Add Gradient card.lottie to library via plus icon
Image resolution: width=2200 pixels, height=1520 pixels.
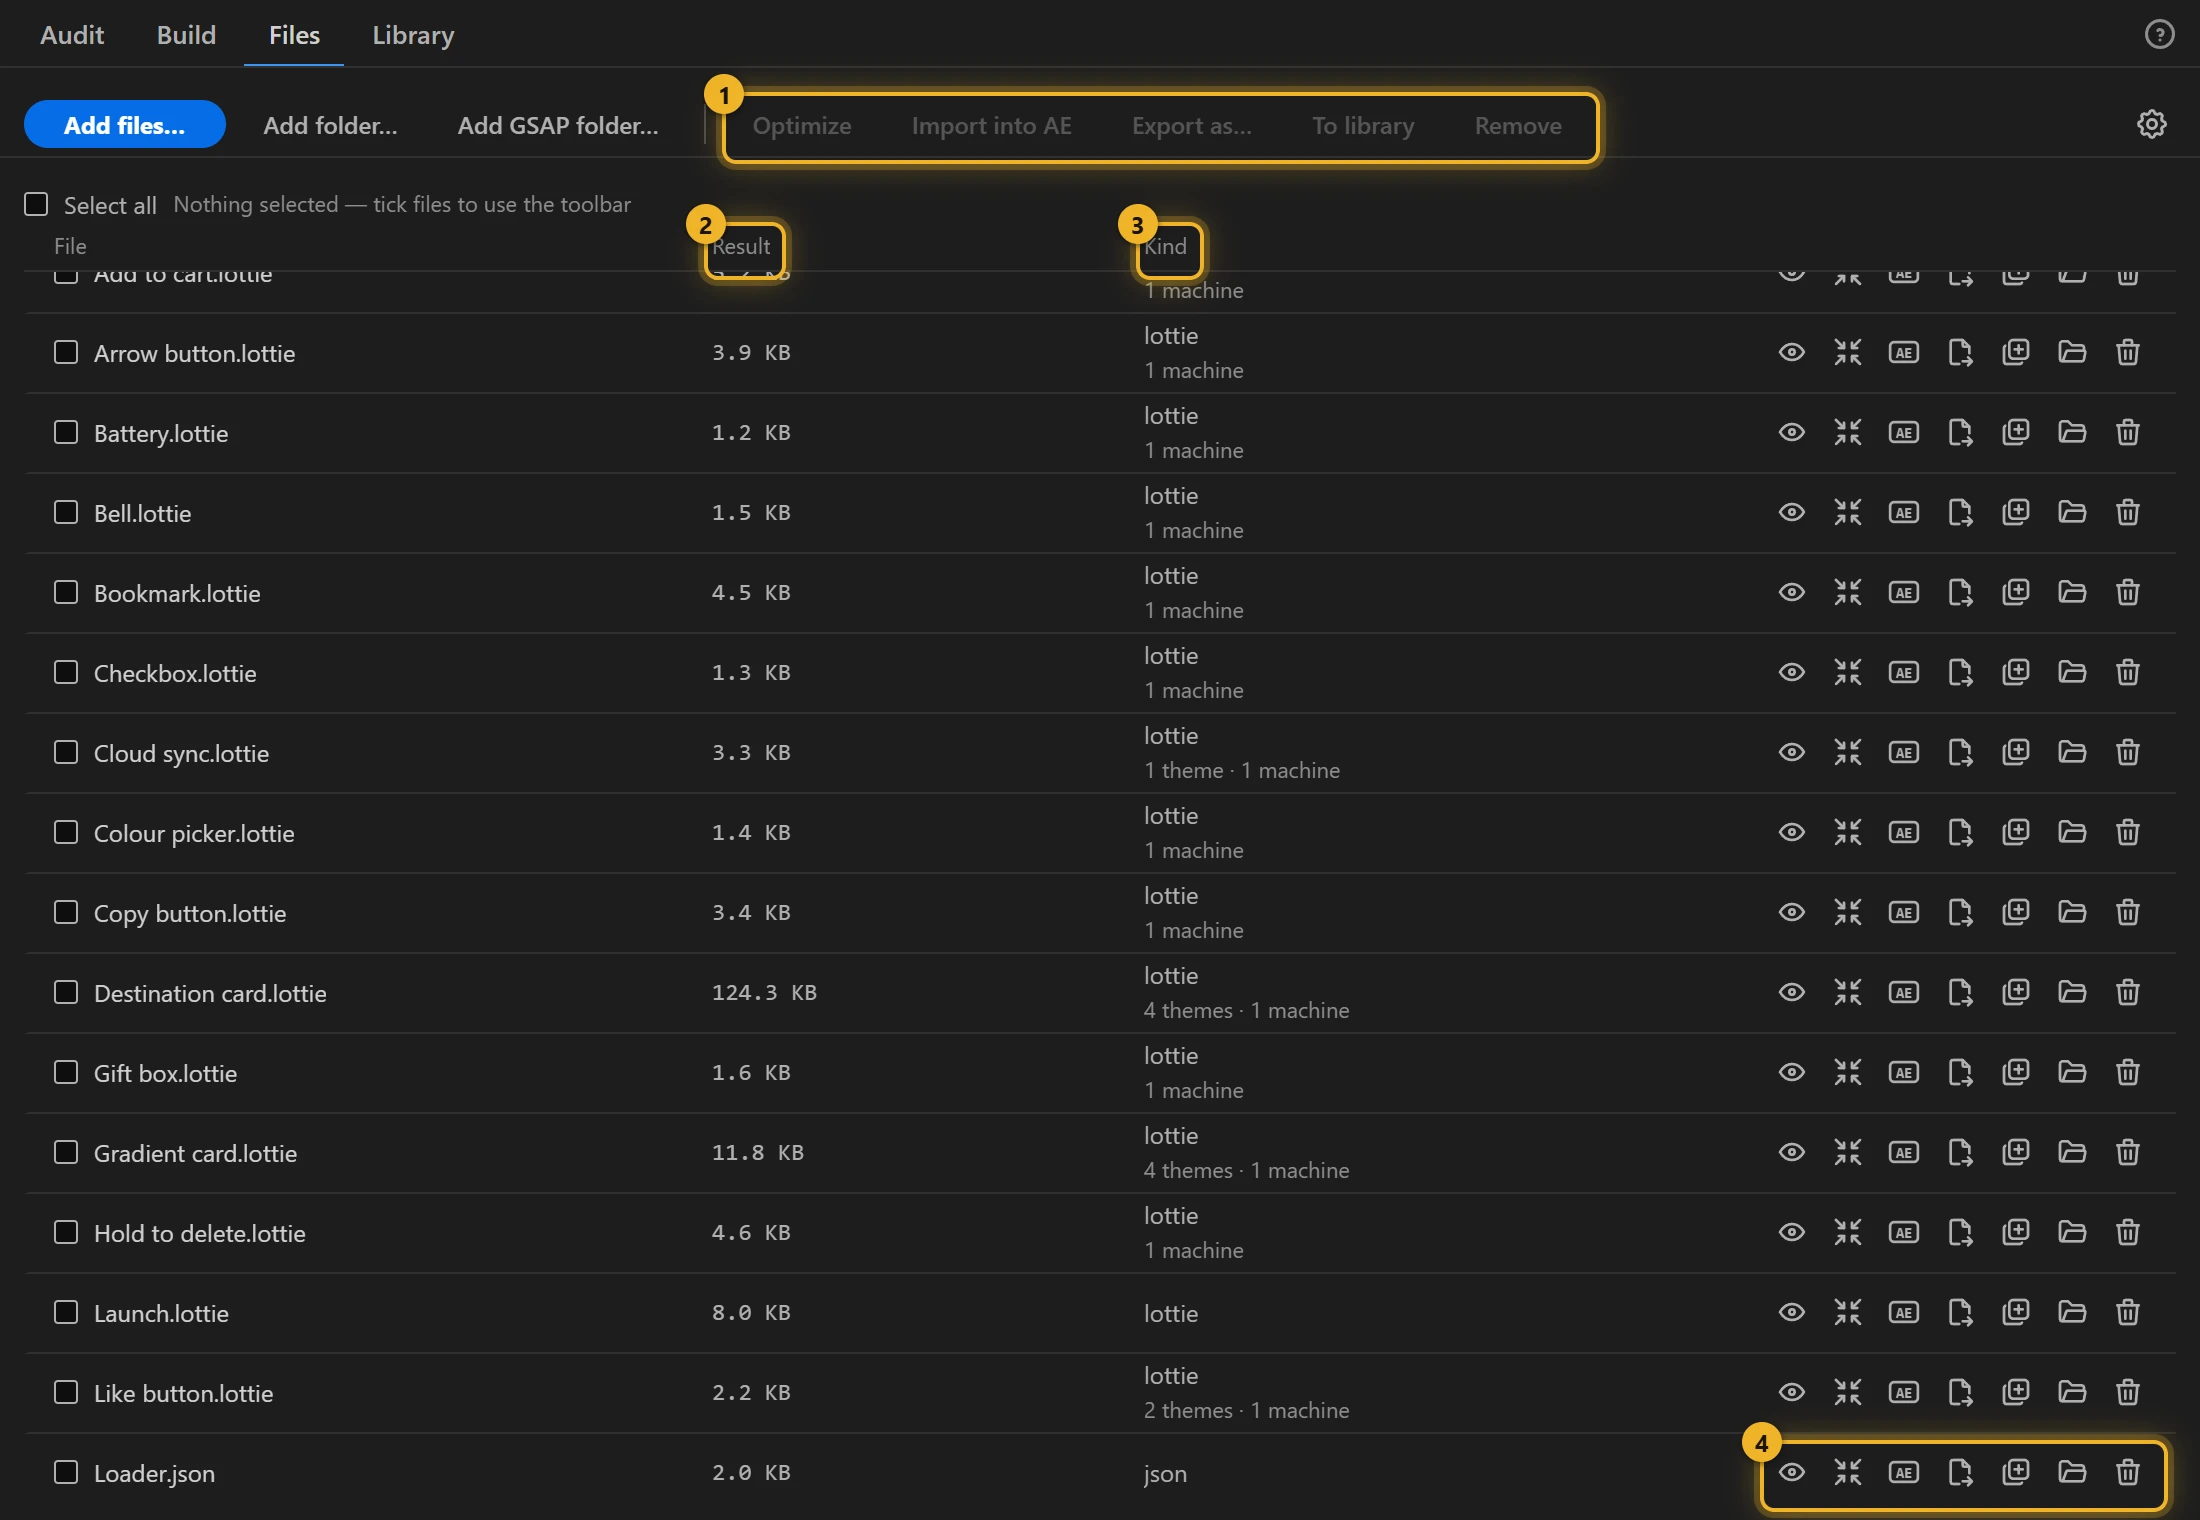pyautogui.click(x=2015, y=1152)
